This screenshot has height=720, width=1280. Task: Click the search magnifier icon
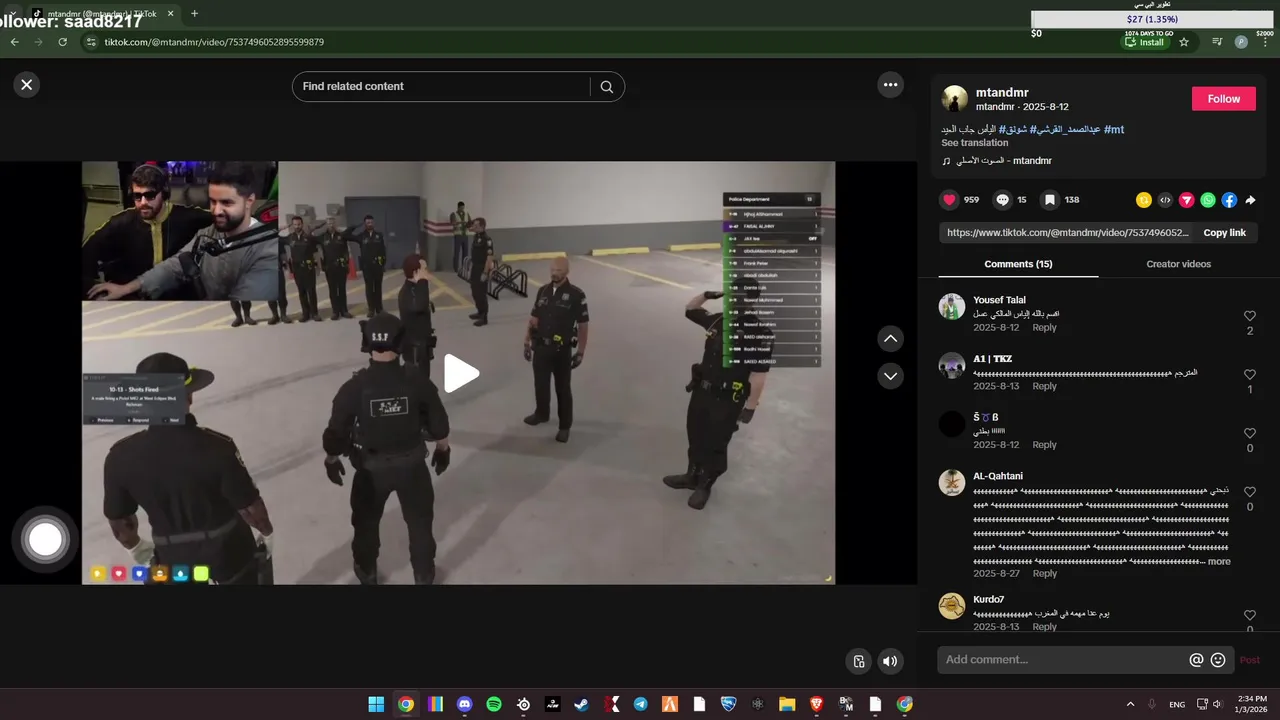coord(606,87)
